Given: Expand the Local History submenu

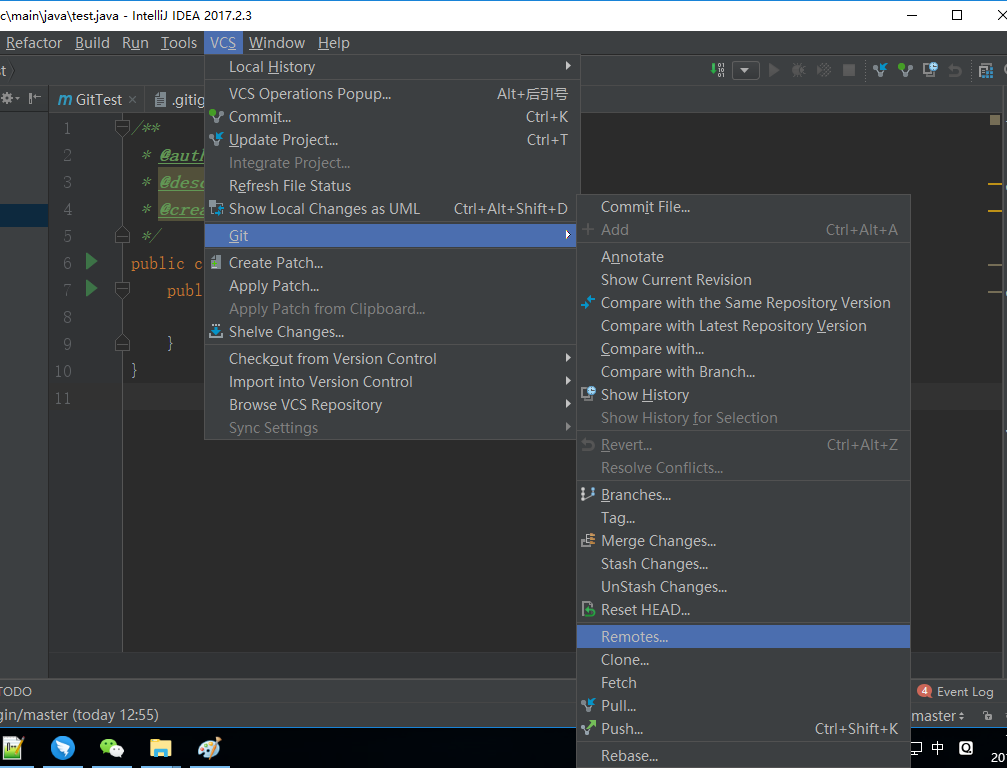Looking at the screenshot, I should (x=392, y=67).
